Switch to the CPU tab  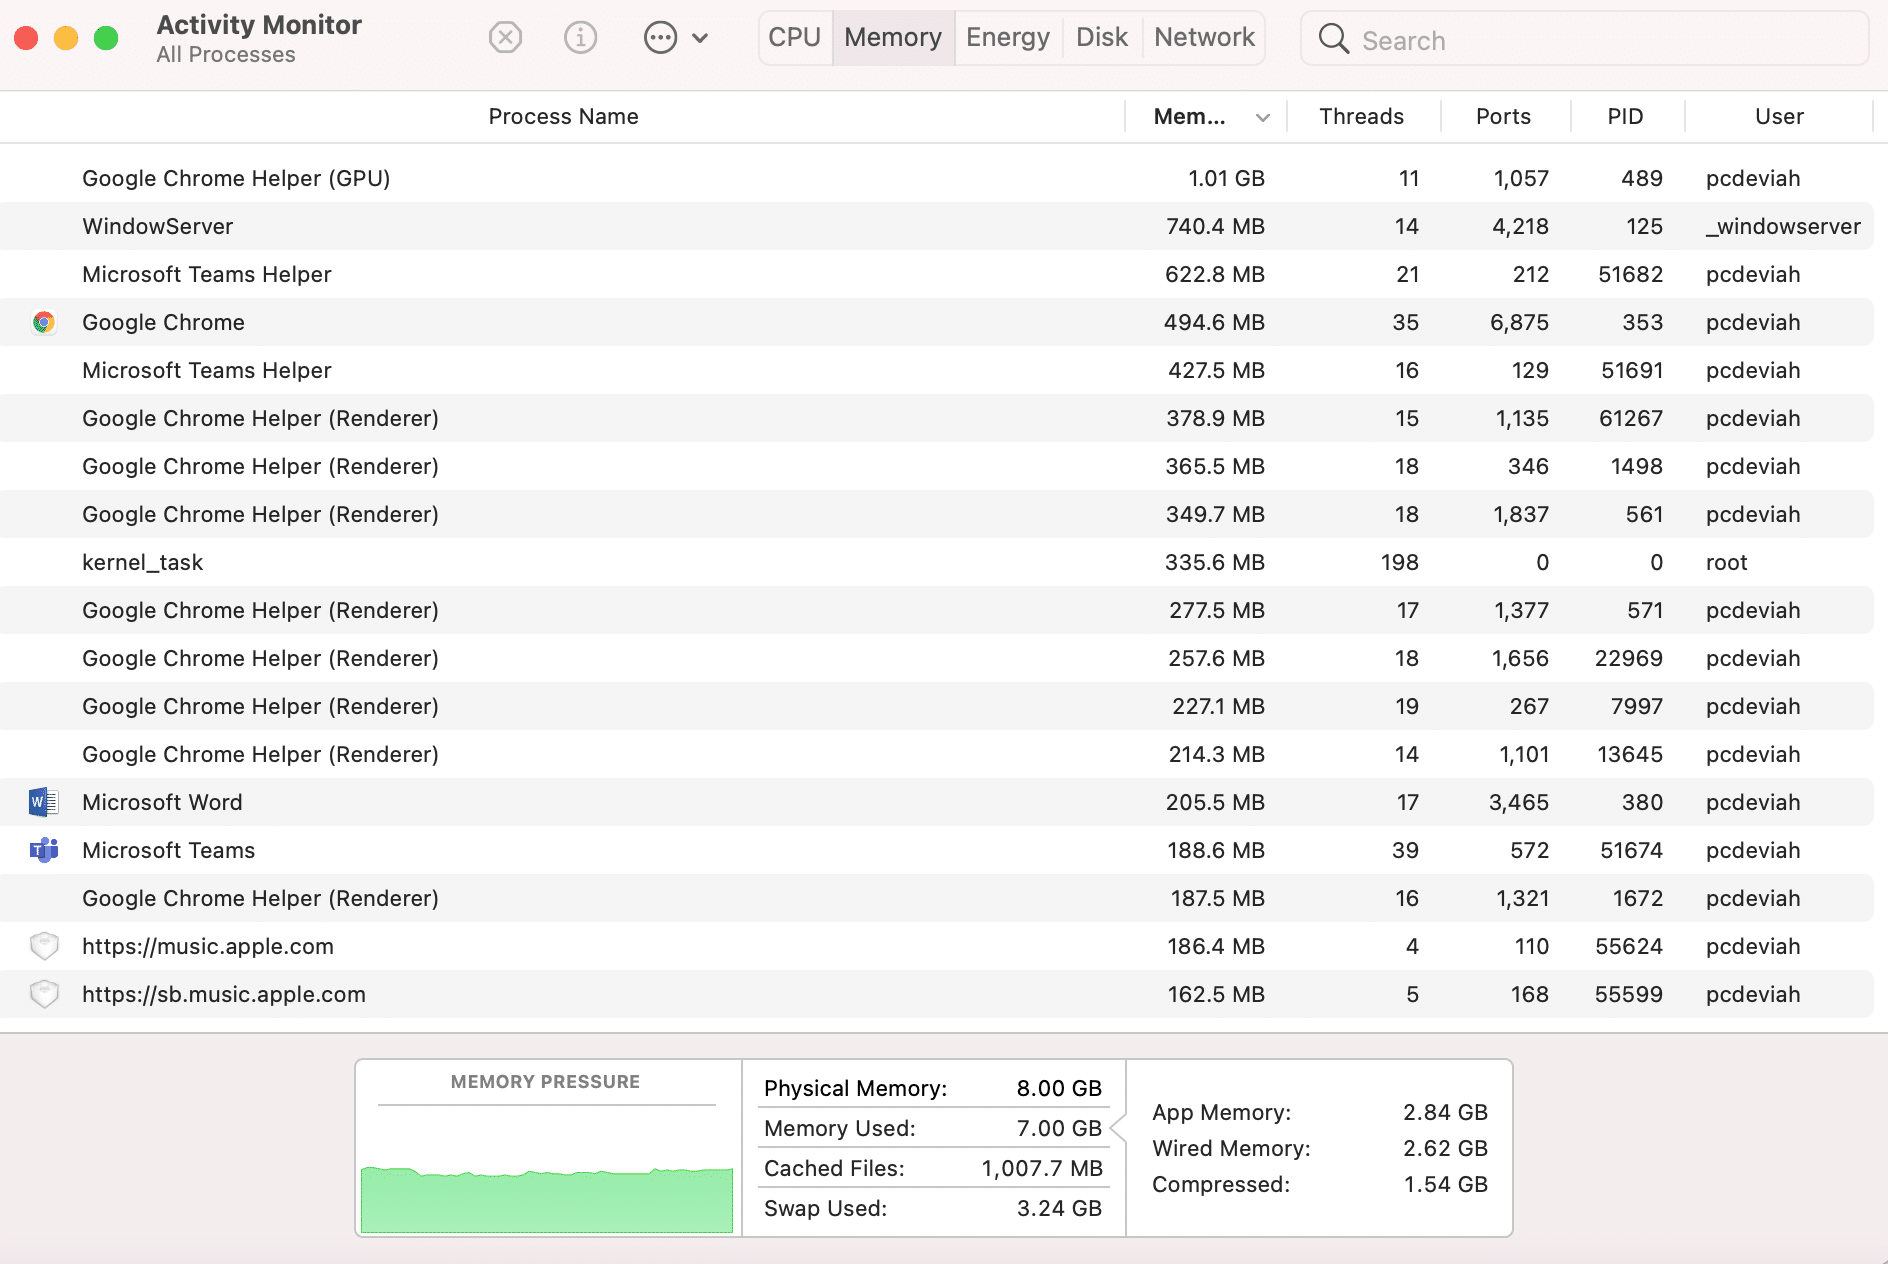[x=794, y=38]
